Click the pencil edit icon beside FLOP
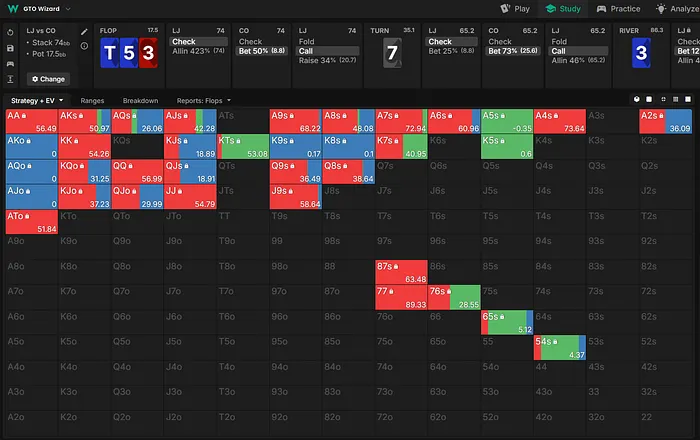The height and width of the screenshot is (440, 700). [x=84, y=31]
